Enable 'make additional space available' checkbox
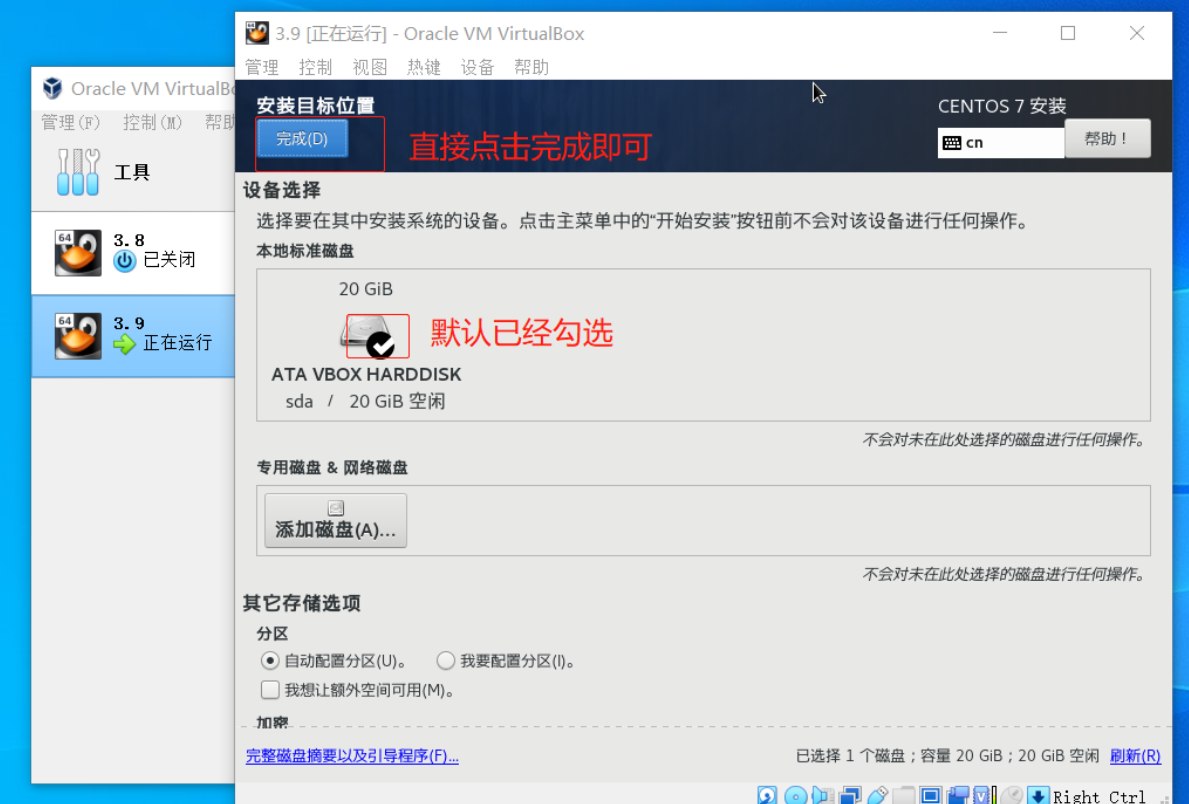 tap(270, 689)
